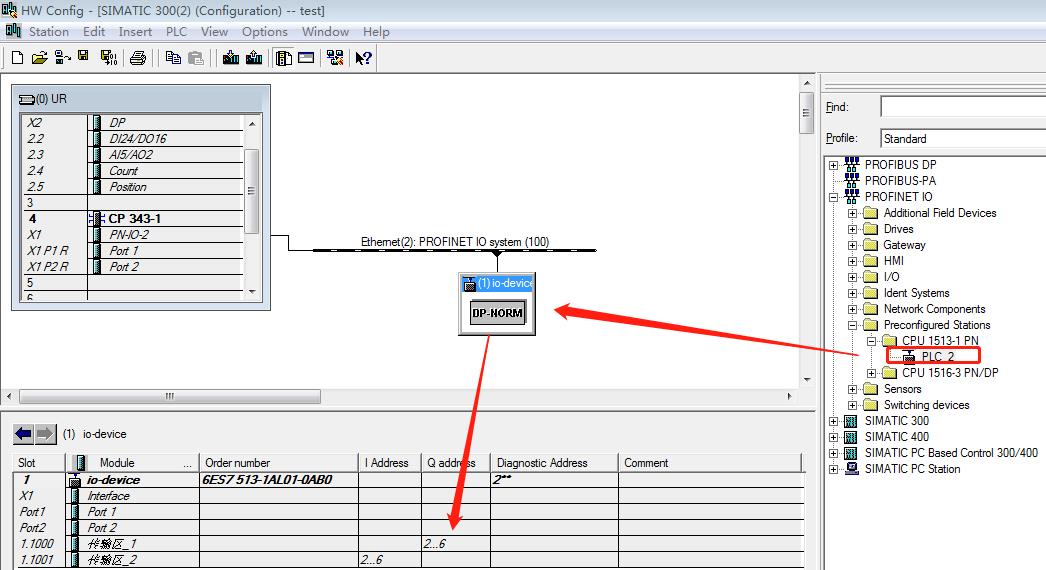Click the PROFIBUS-PA catalog icon
This screenshot has width=1046, height=570.
pos(851,180)
